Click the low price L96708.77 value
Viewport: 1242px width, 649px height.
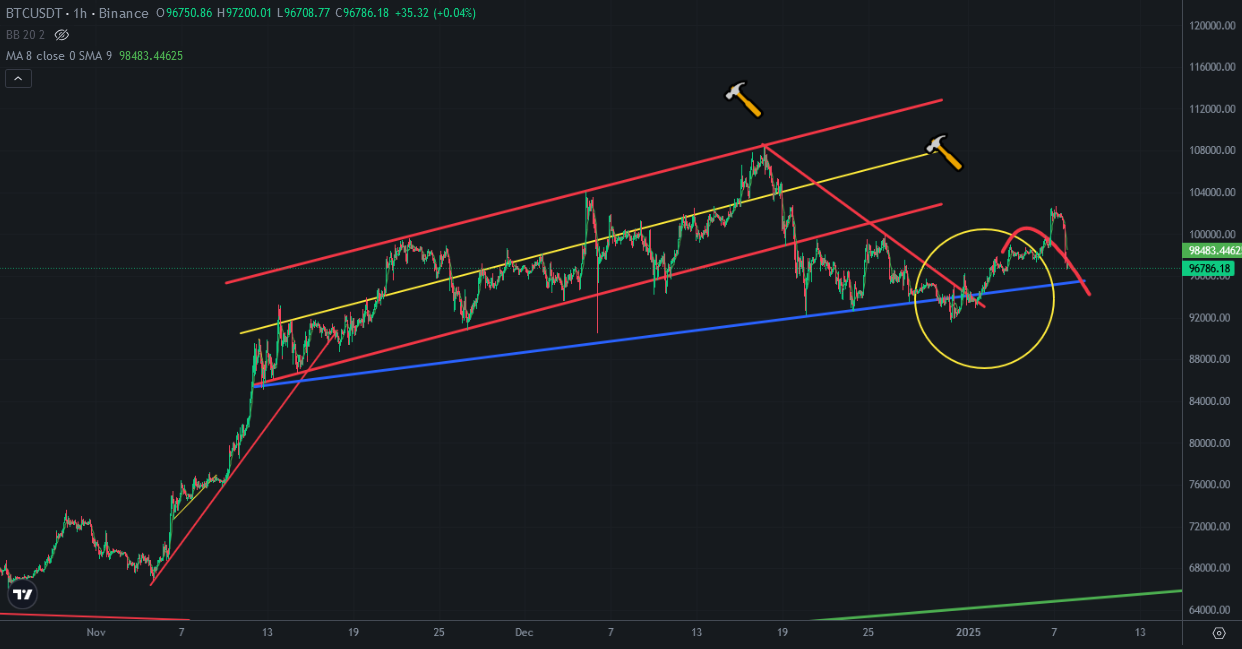[303, 13]
